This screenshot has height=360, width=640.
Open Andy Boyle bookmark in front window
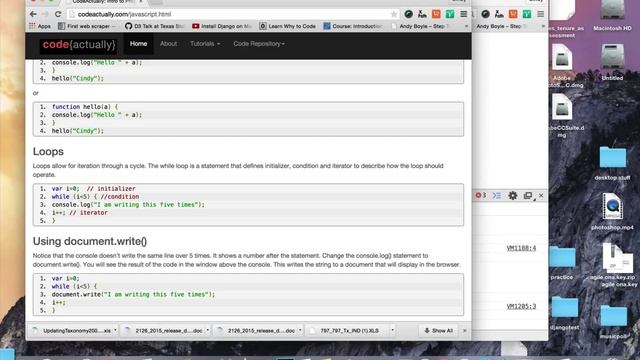click(420, 26)
